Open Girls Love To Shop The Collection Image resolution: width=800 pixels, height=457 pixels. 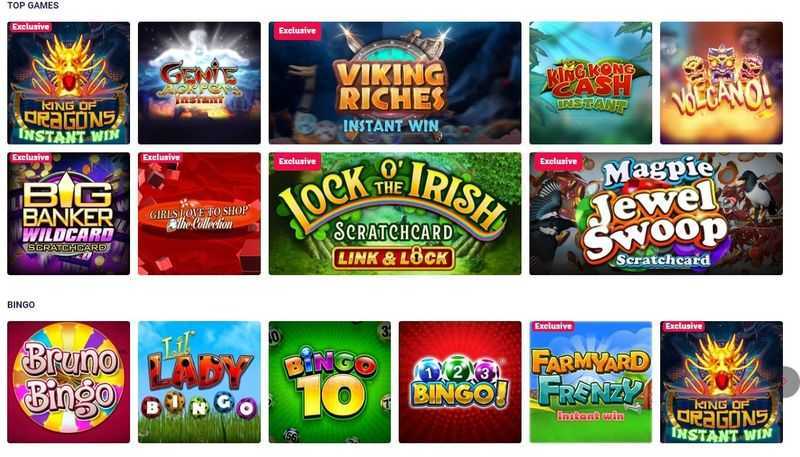199,213
